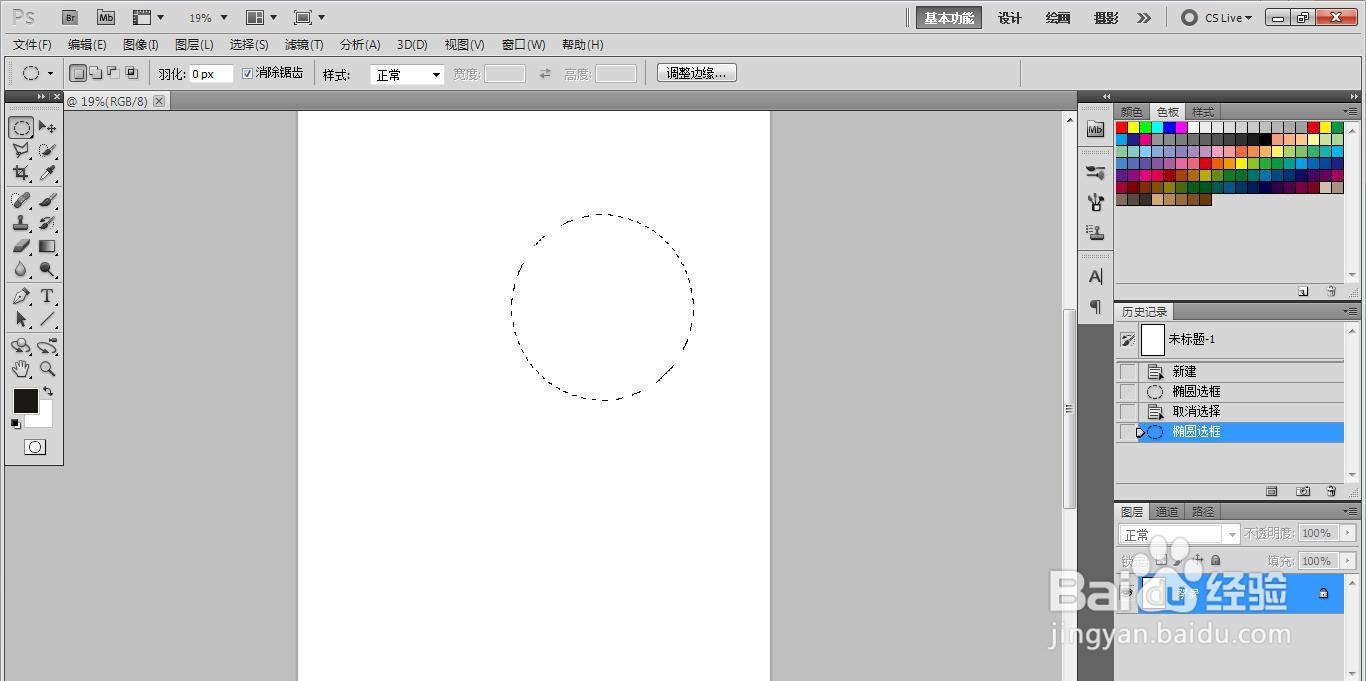Create new document from current history state
Viewport: 1366px width, 681px height.
(1272, 491)
